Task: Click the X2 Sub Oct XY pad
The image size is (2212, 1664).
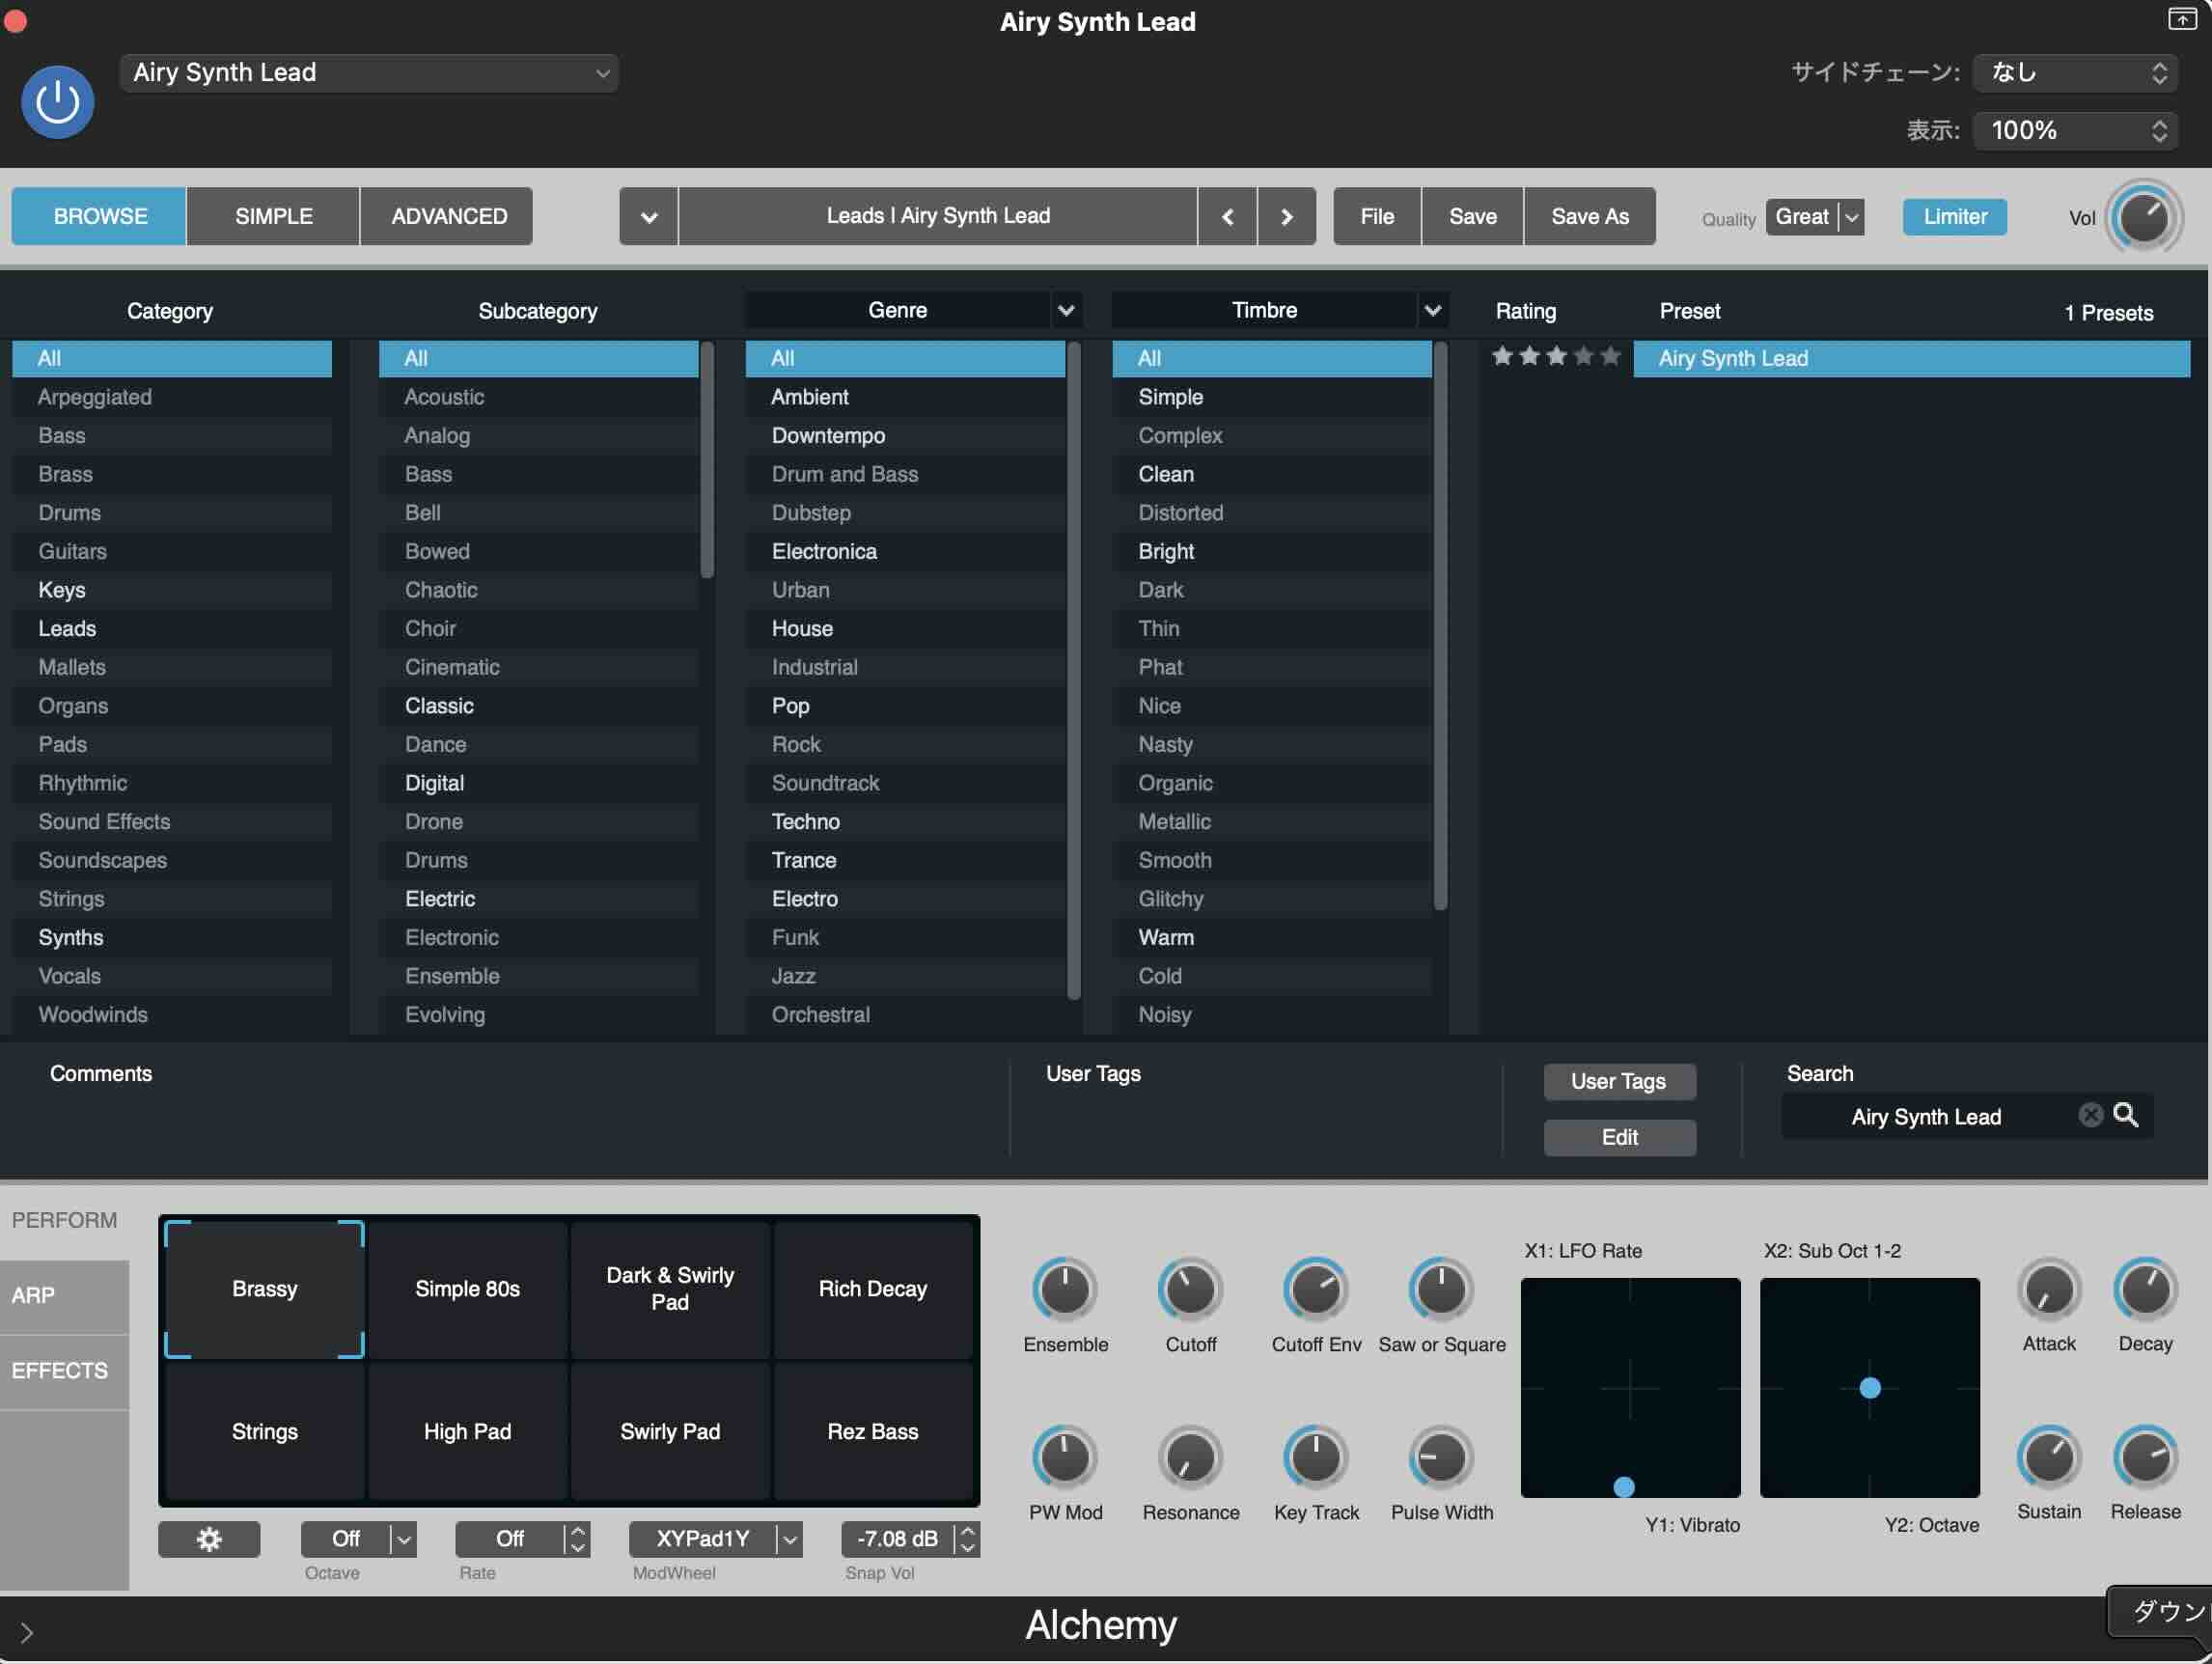Action: point(1869,1387)
